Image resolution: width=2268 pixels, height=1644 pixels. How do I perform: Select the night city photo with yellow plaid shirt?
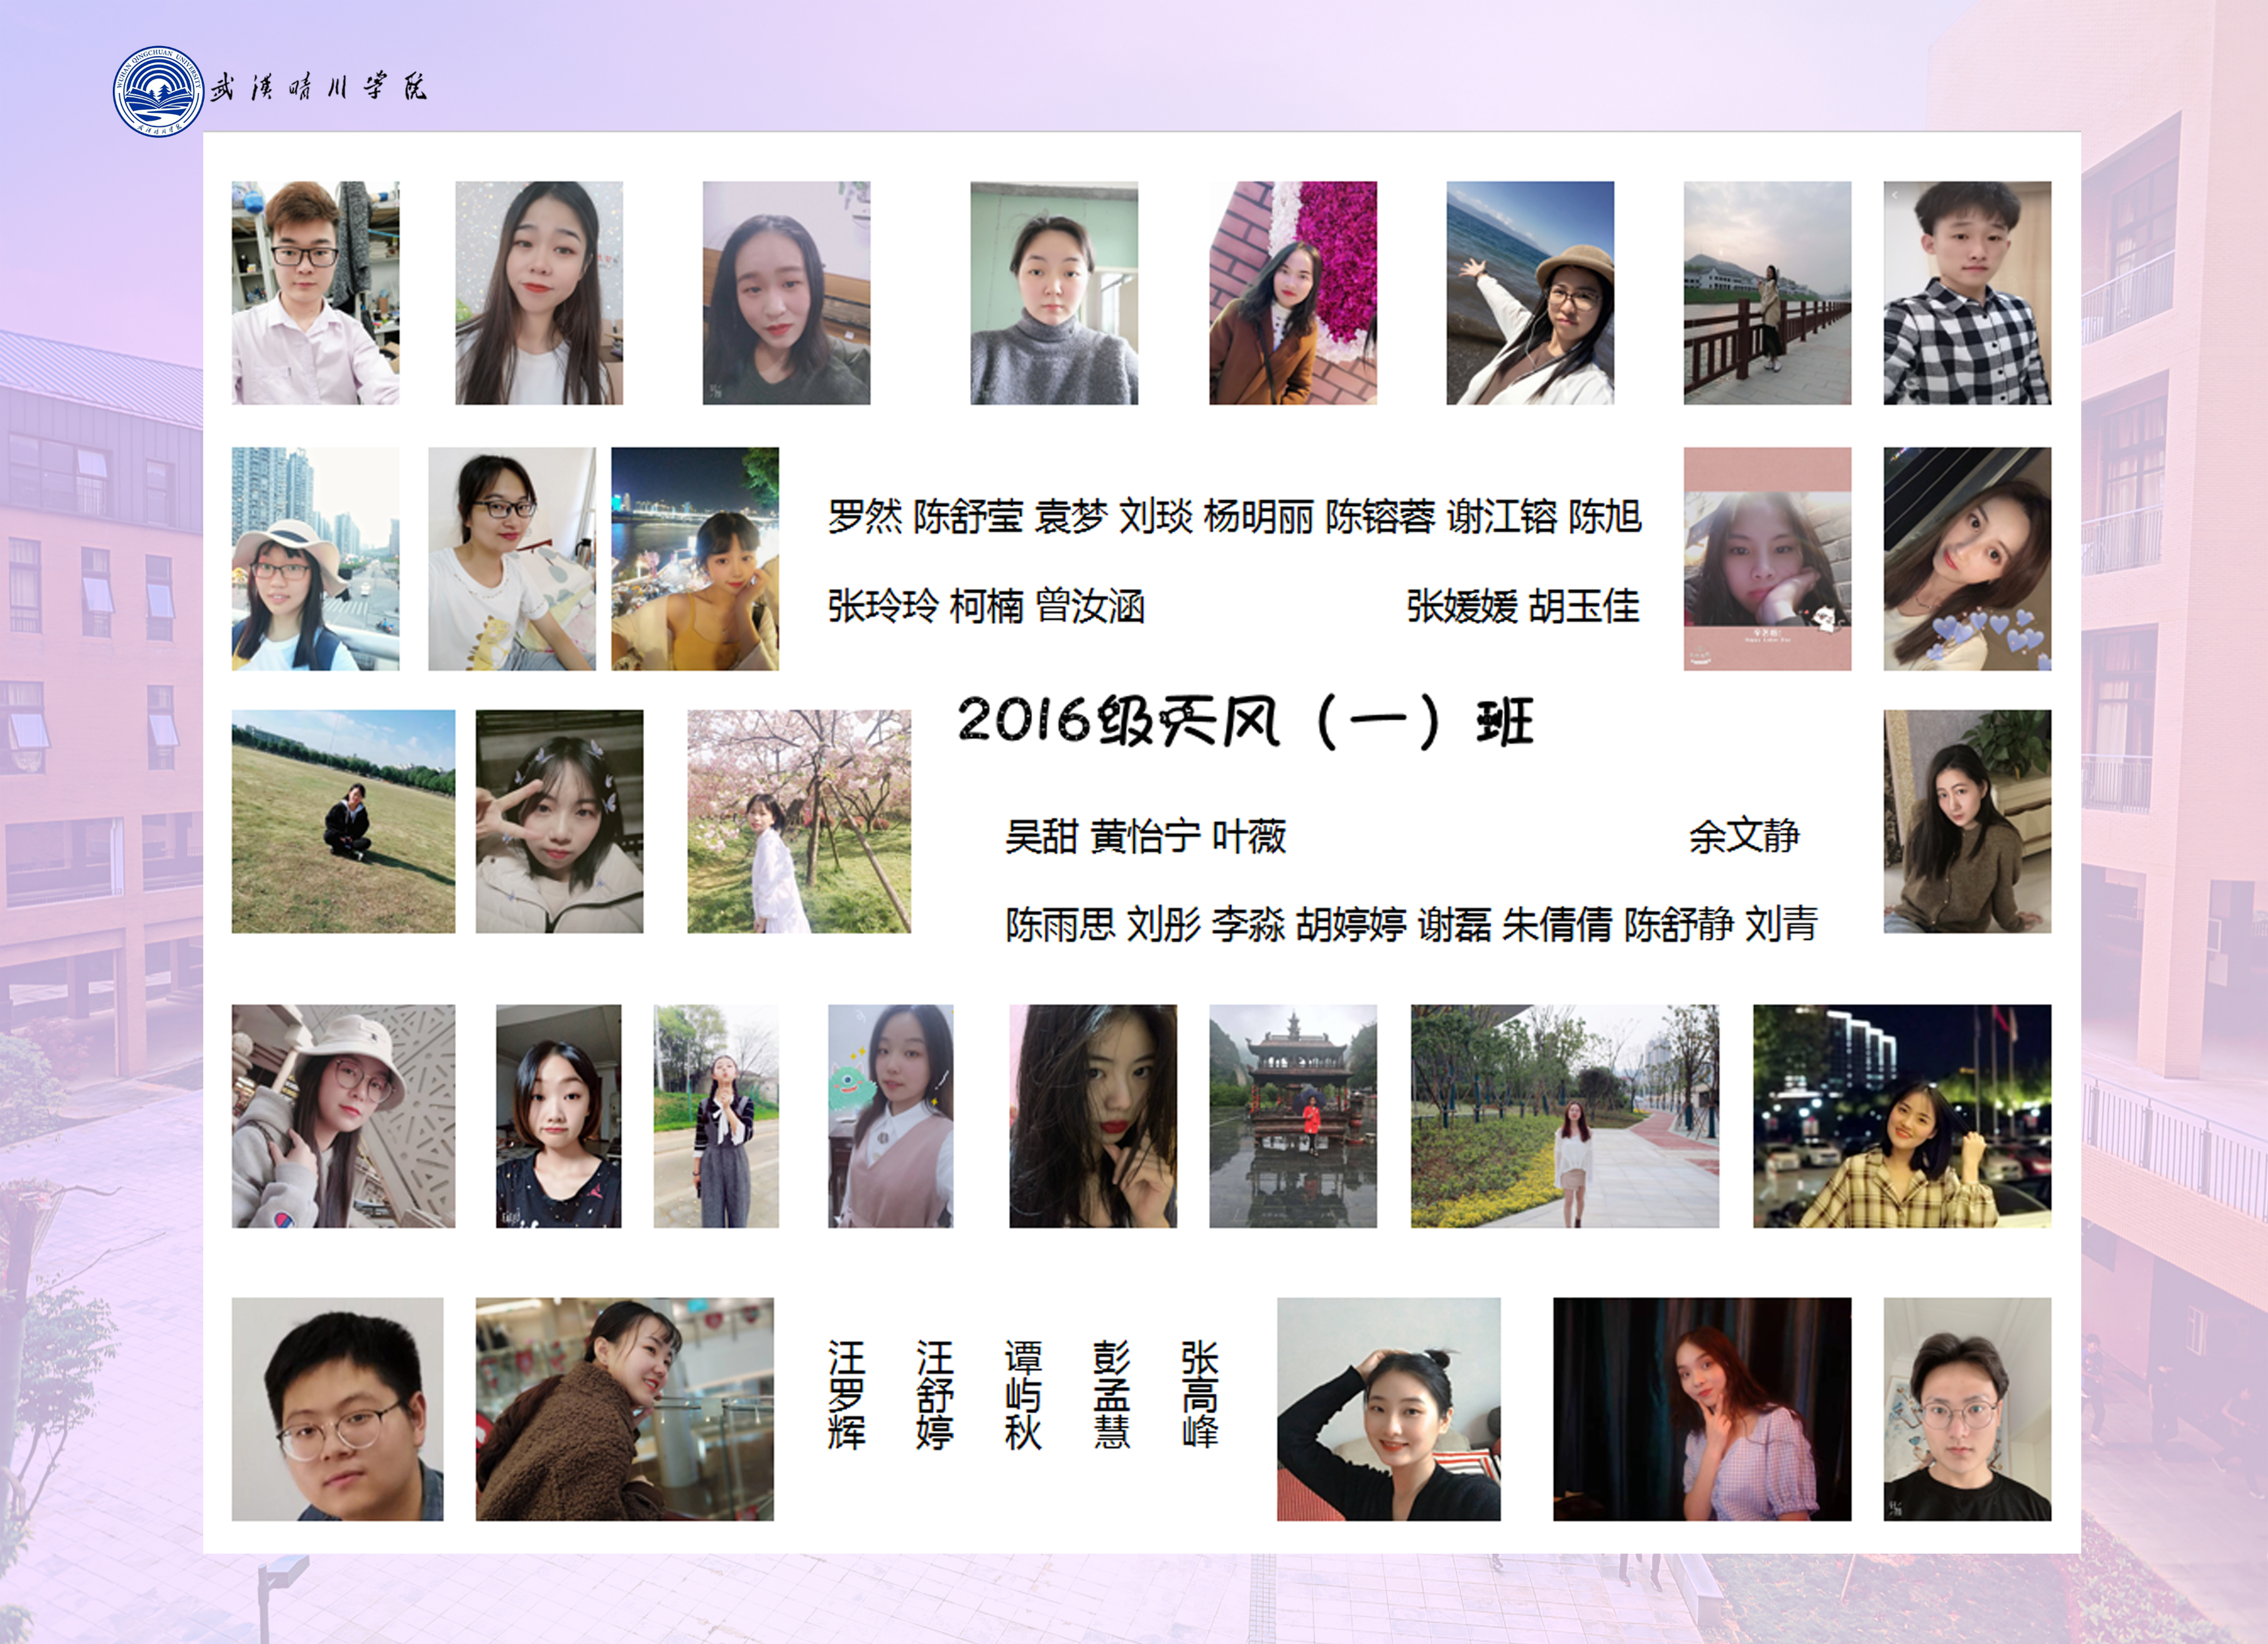(1901, 1116)
